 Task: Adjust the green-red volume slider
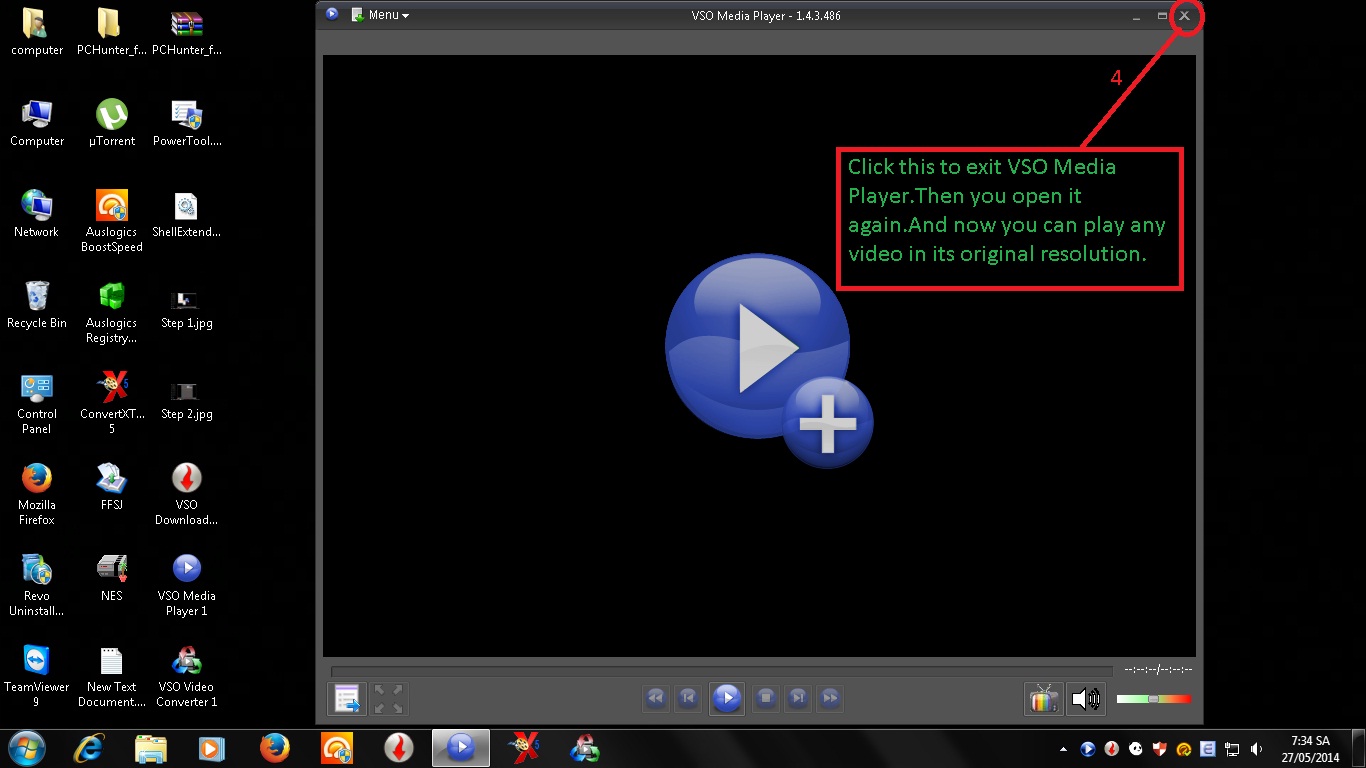[x=1154, y=699]
